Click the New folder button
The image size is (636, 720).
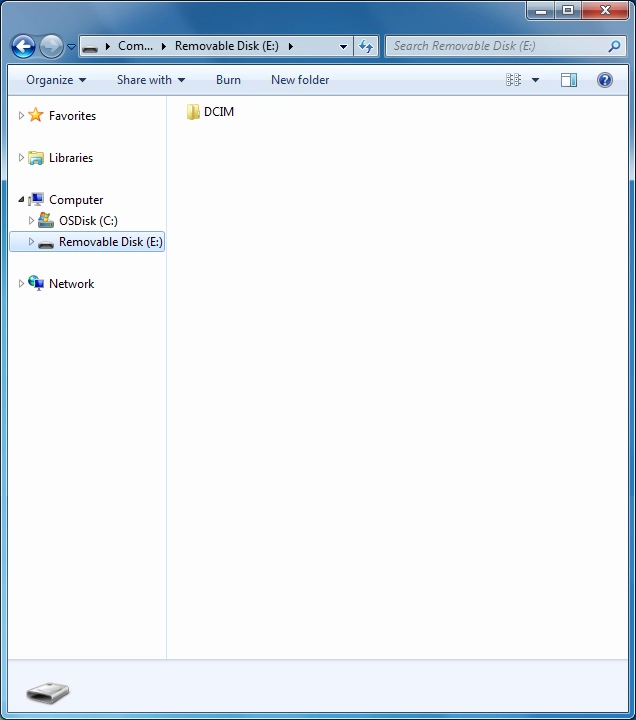[300, 80]
